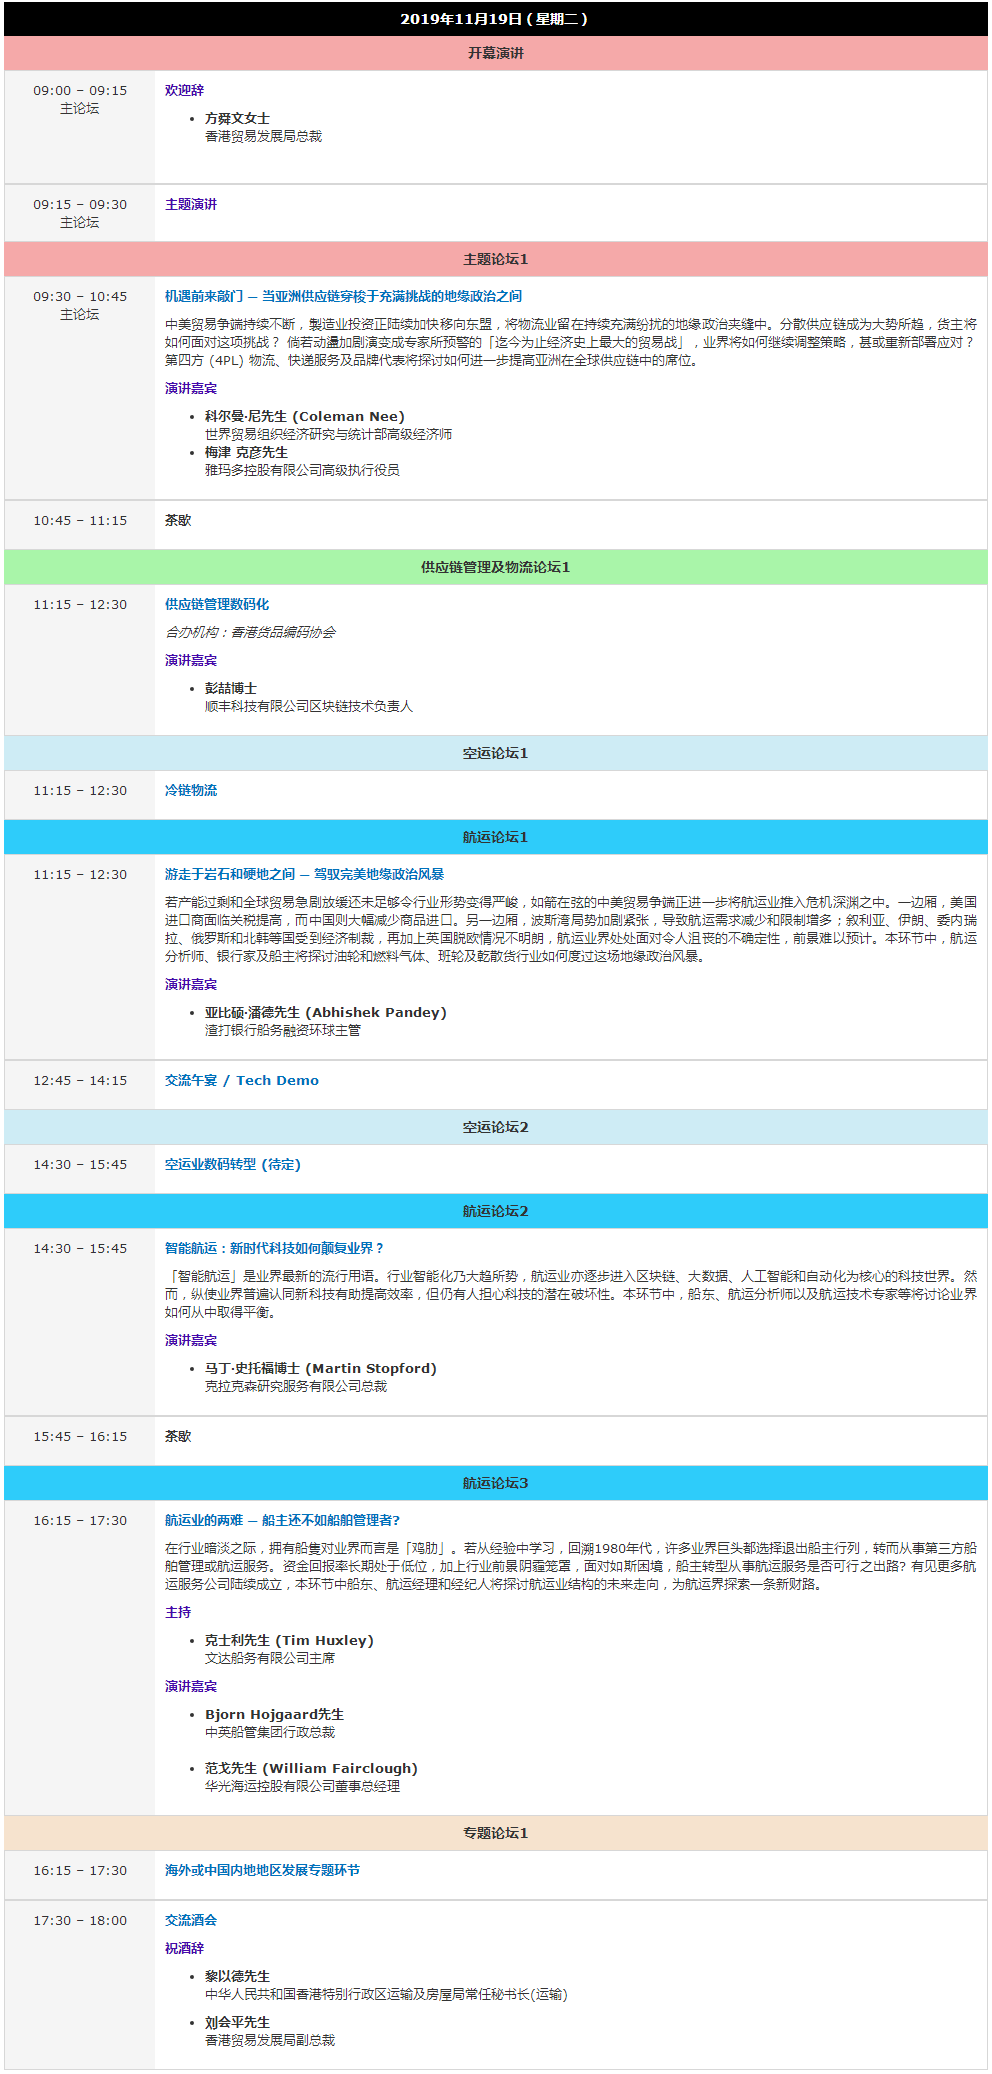Click 航运业的两难 session title link
This screenshot has height=2074, width=992.
pos(282,1520)
